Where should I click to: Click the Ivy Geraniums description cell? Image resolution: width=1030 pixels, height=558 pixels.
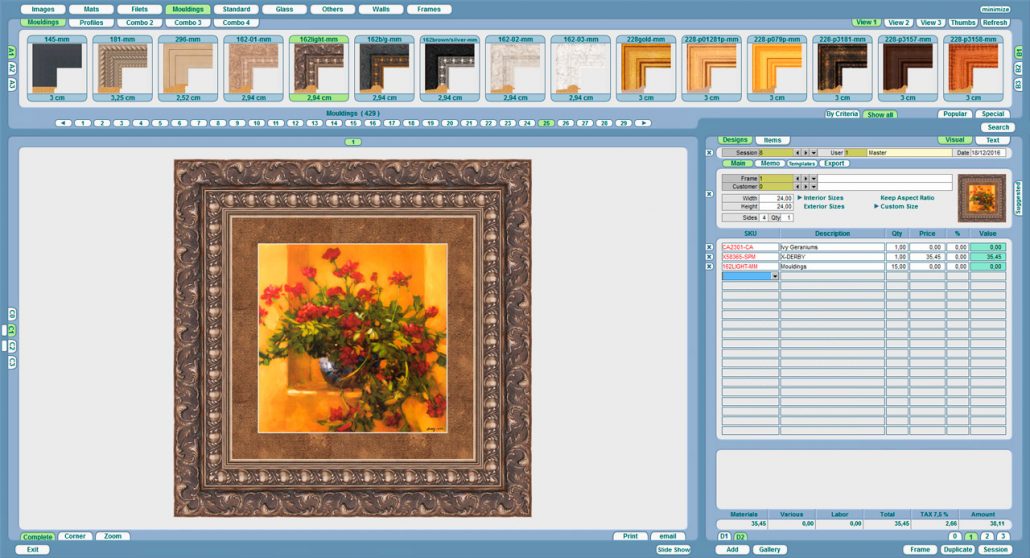pyautogui.click(x=832, y=247)
